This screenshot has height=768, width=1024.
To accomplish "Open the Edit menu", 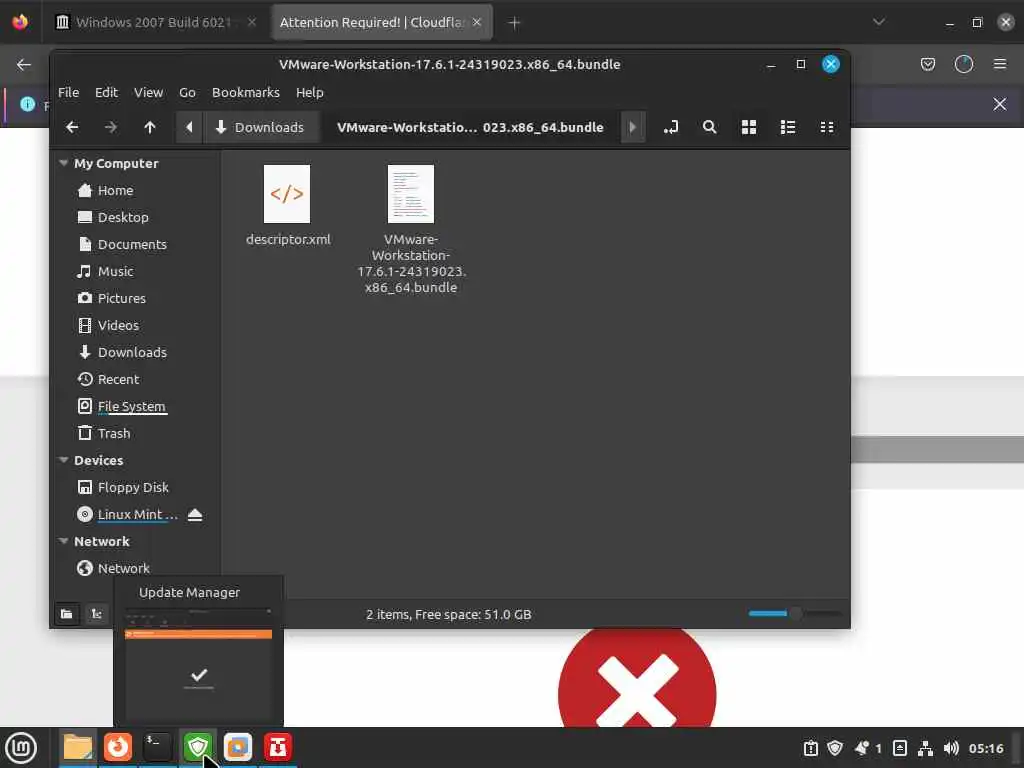I will click(x=106, y=93).
